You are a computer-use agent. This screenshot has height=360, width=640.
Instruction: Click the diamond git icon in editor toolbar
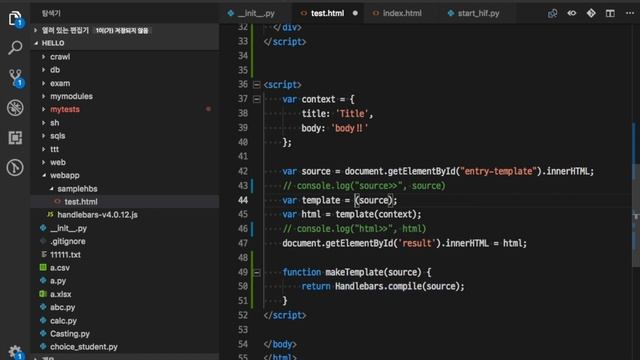point(591,13)
